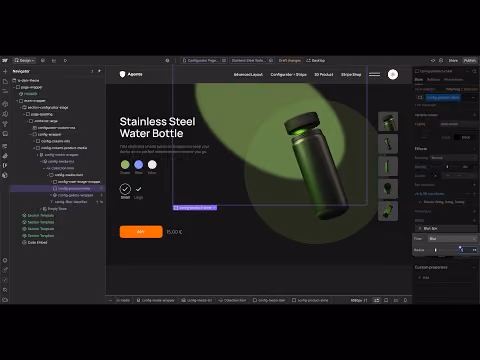The width and height of the screenshot is (480, 360).
Task: Open the Configurator + Stripe nav link
Action: (288, 74)
